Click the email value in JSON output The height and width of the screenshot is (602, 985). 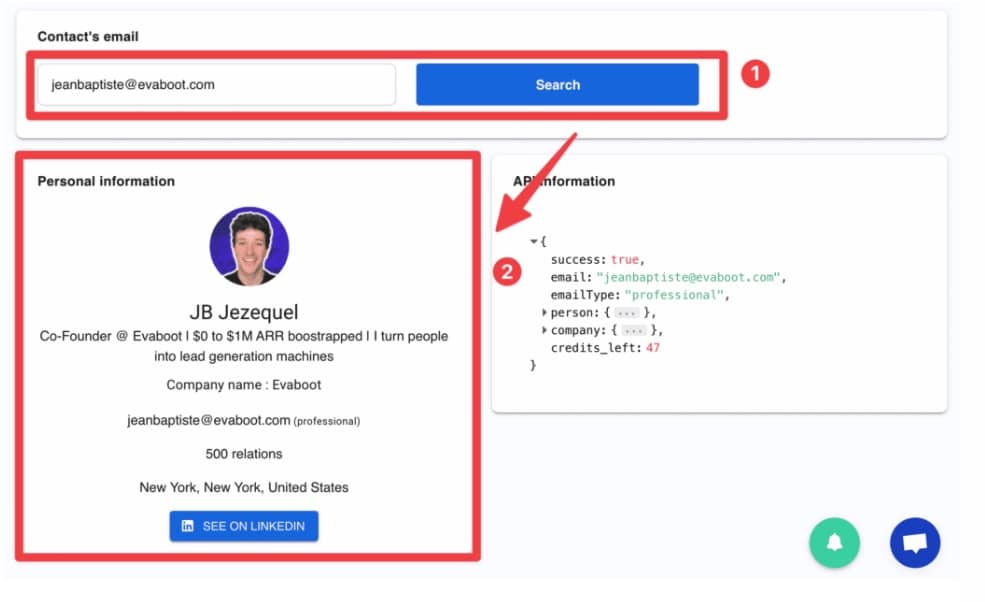point(688,277)
